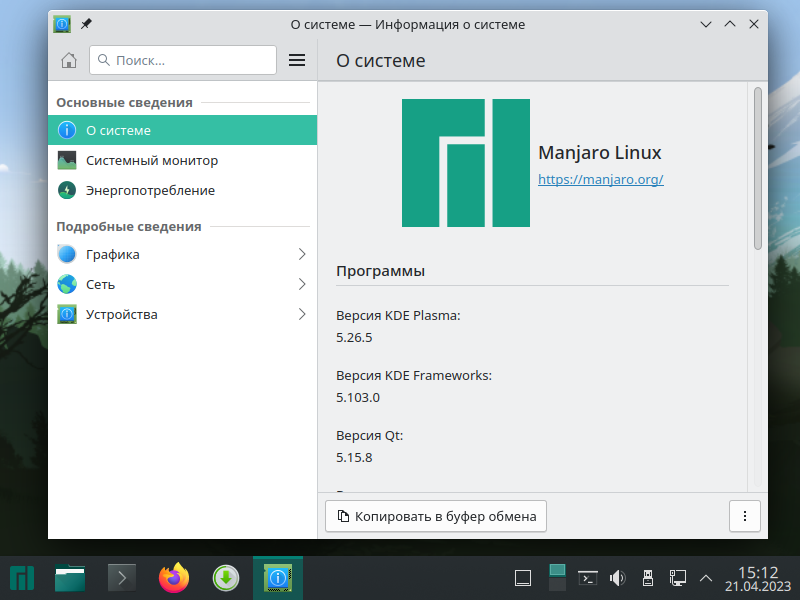Click Копировать в буфер обмена
The height and width of the screenshot is (600, 800).
pos(435,516)
